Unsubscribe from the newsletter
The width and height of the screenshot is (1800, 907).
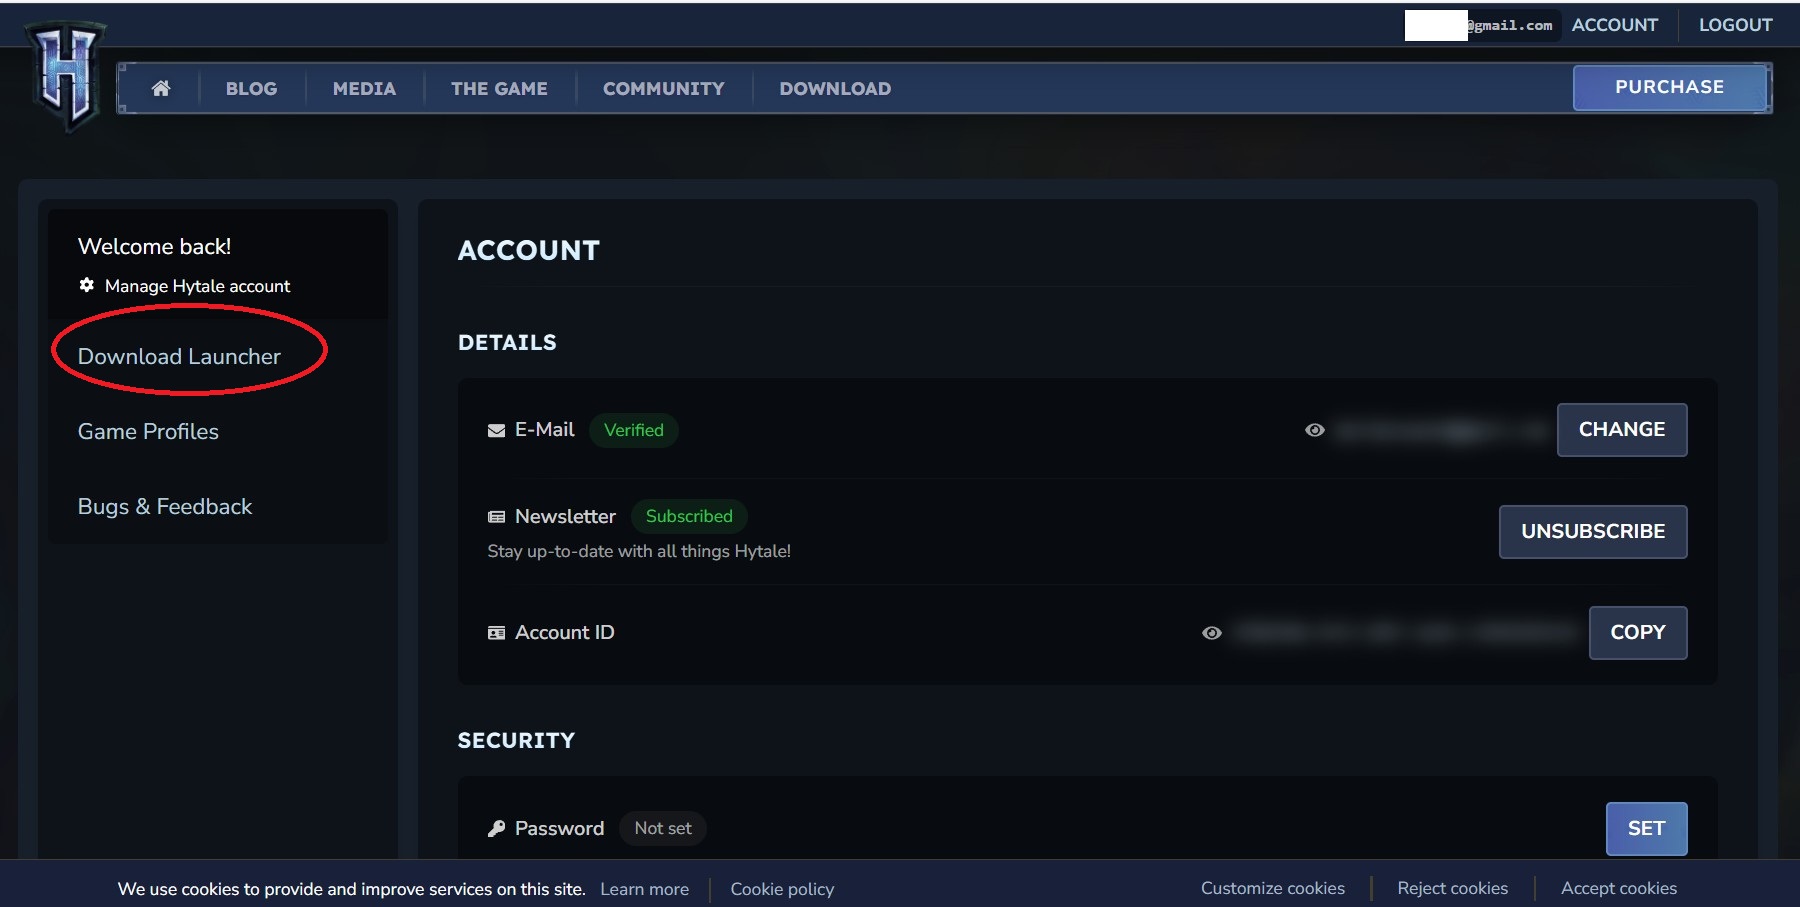[1592, 532]
